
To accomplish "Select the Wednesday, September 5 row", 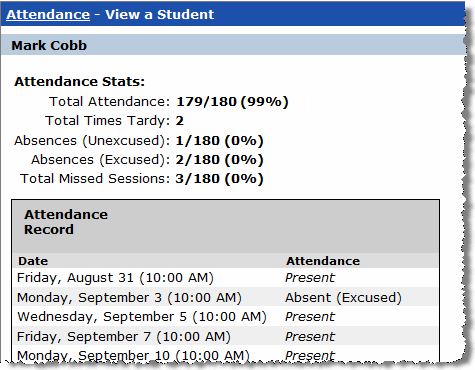I will (225, 316).
